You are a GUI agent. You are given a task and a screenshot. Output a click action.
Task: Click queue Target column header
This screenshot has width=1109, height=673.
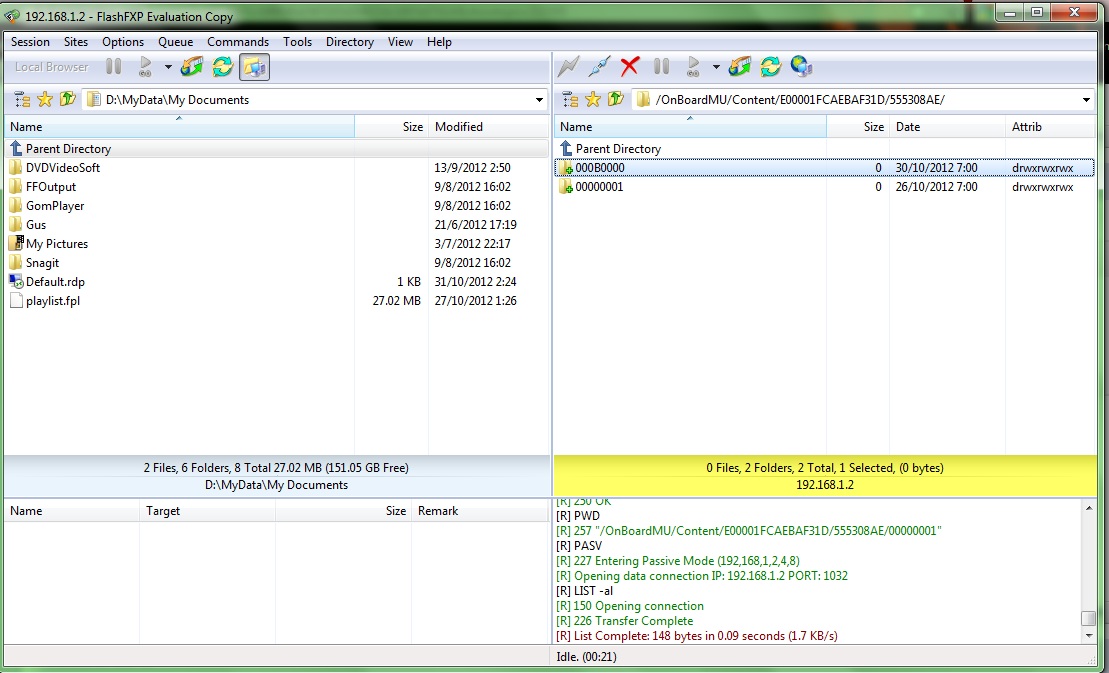click(207, 510)
